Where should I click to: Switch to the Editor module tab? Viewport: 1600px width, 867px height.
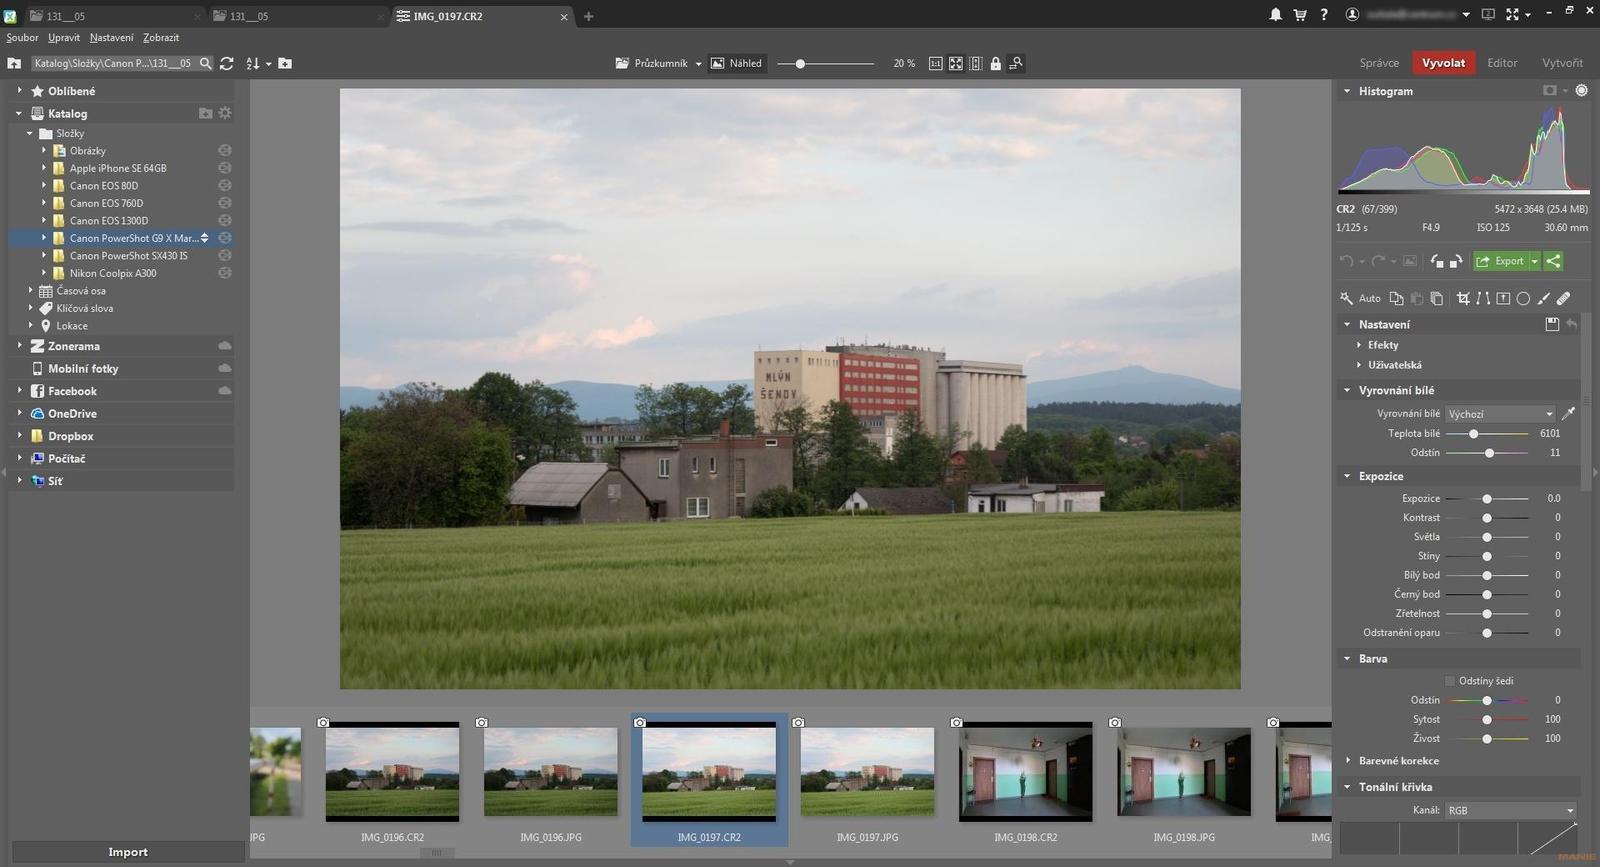tap(1502, 62)
